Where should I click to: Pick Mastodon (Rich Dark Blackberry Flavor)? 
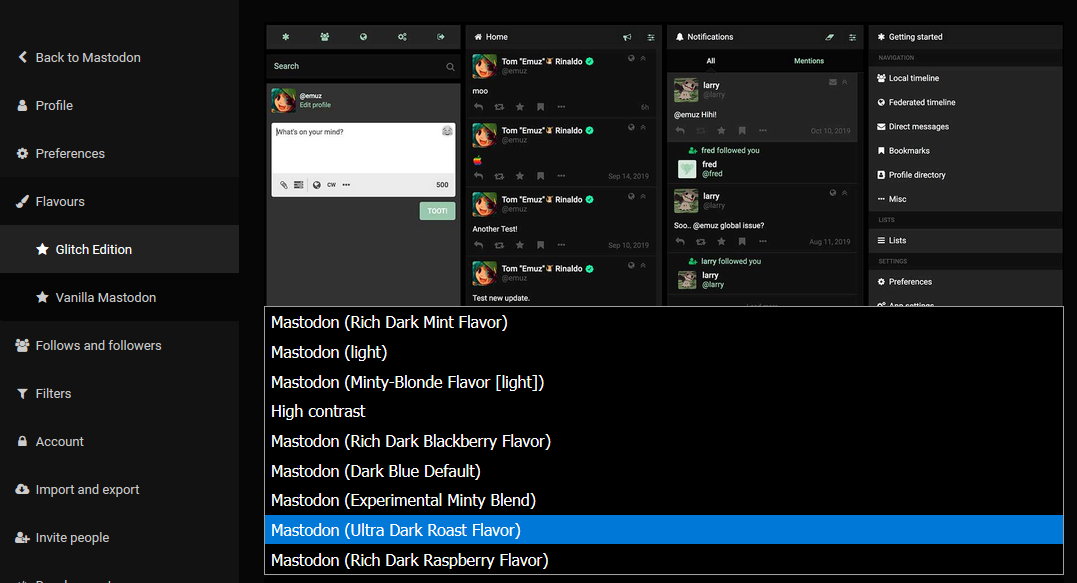tap(664, 442)
